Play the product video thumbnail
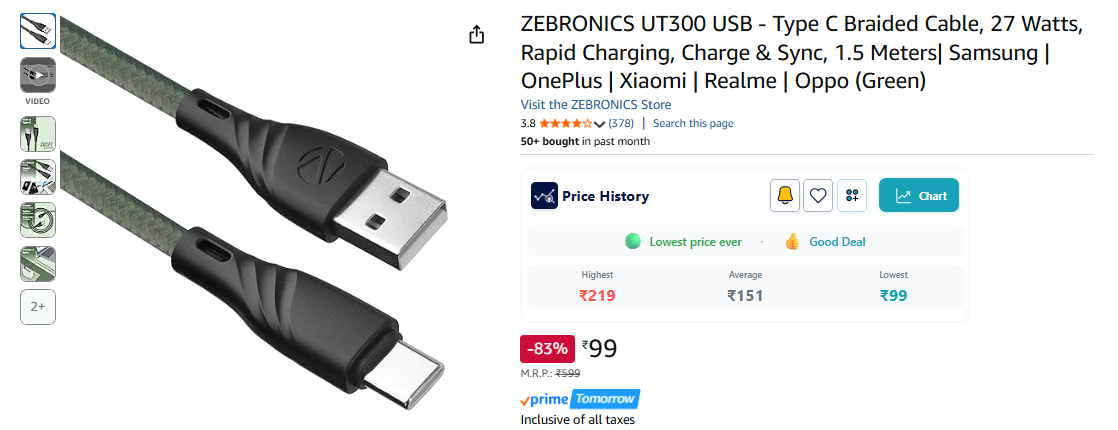This screenshot has height=430, width=1118. pos(38,75)
